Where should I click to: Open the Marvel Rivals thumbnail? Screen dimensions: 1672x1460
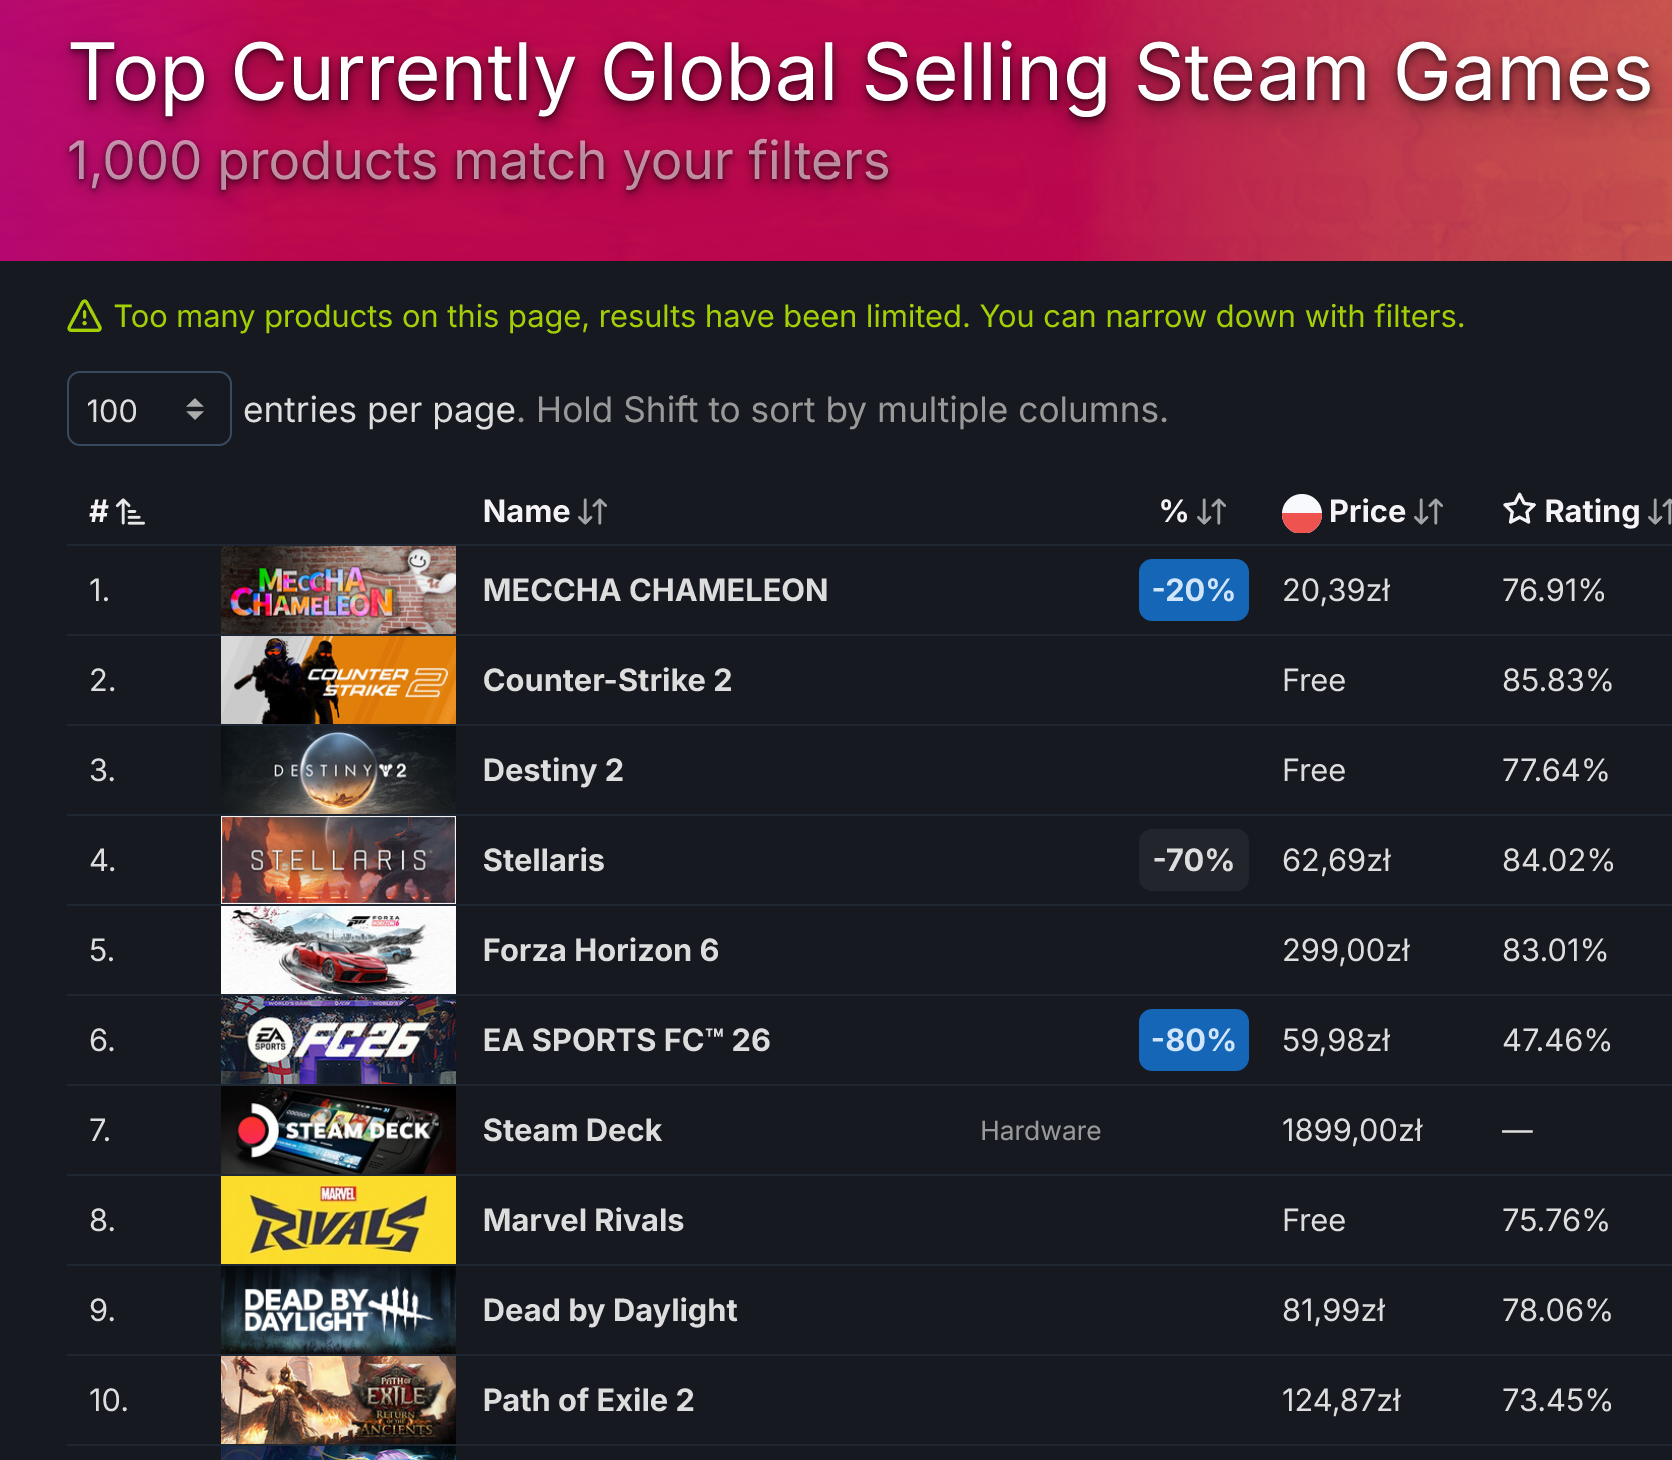point(338,1220)
